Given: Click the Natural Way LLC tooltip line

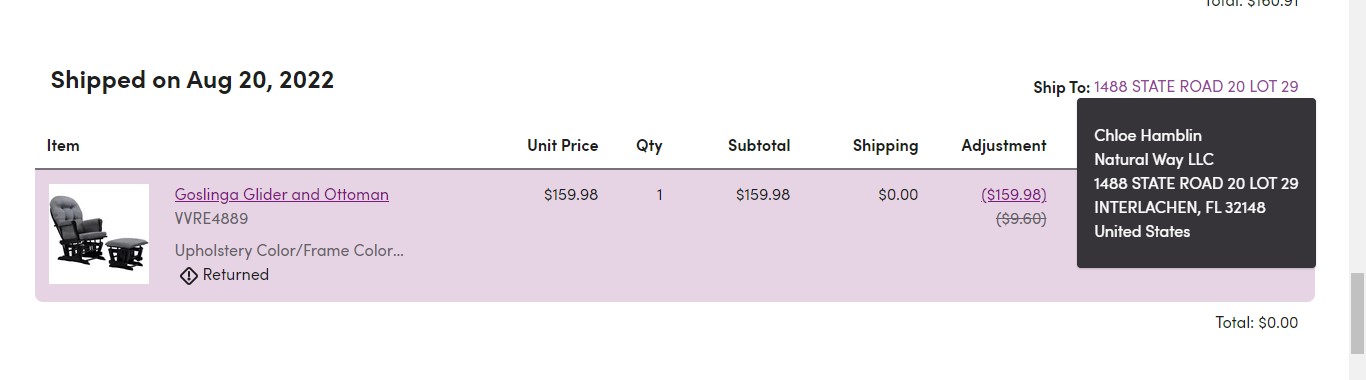Looking at the screenshot, I should (x=1154, y=159).
